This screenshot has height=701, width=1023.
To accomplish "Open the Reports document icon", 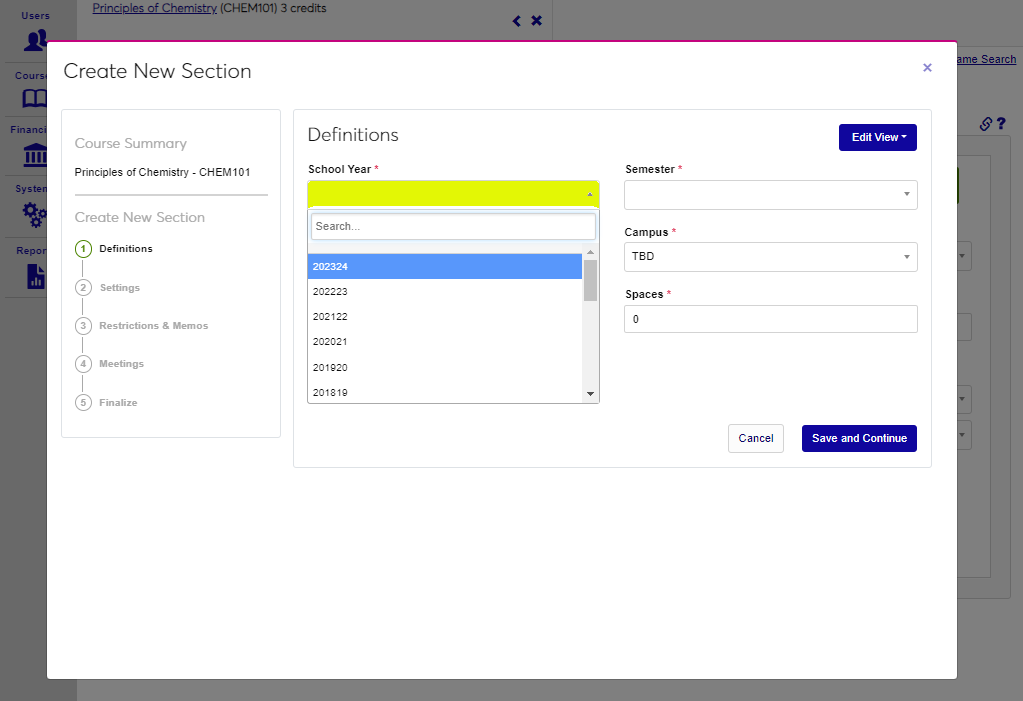I will (x=35, y=275).
